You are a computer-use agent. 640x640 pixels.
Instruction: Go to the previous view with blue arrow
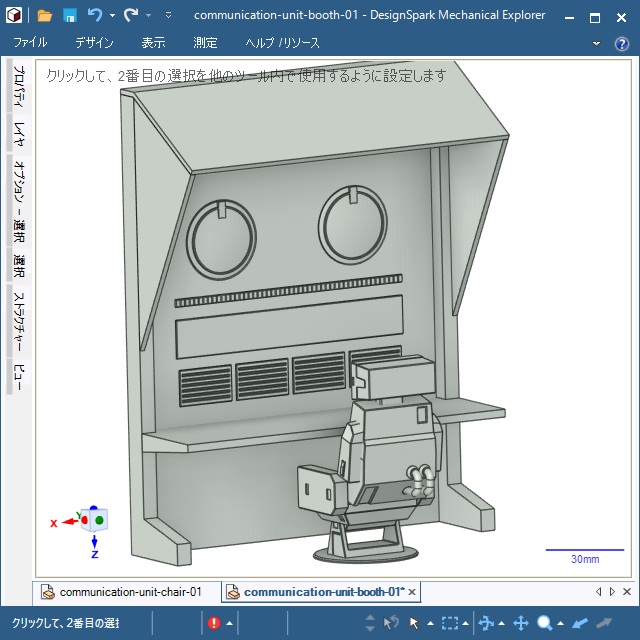click(580, 623)
